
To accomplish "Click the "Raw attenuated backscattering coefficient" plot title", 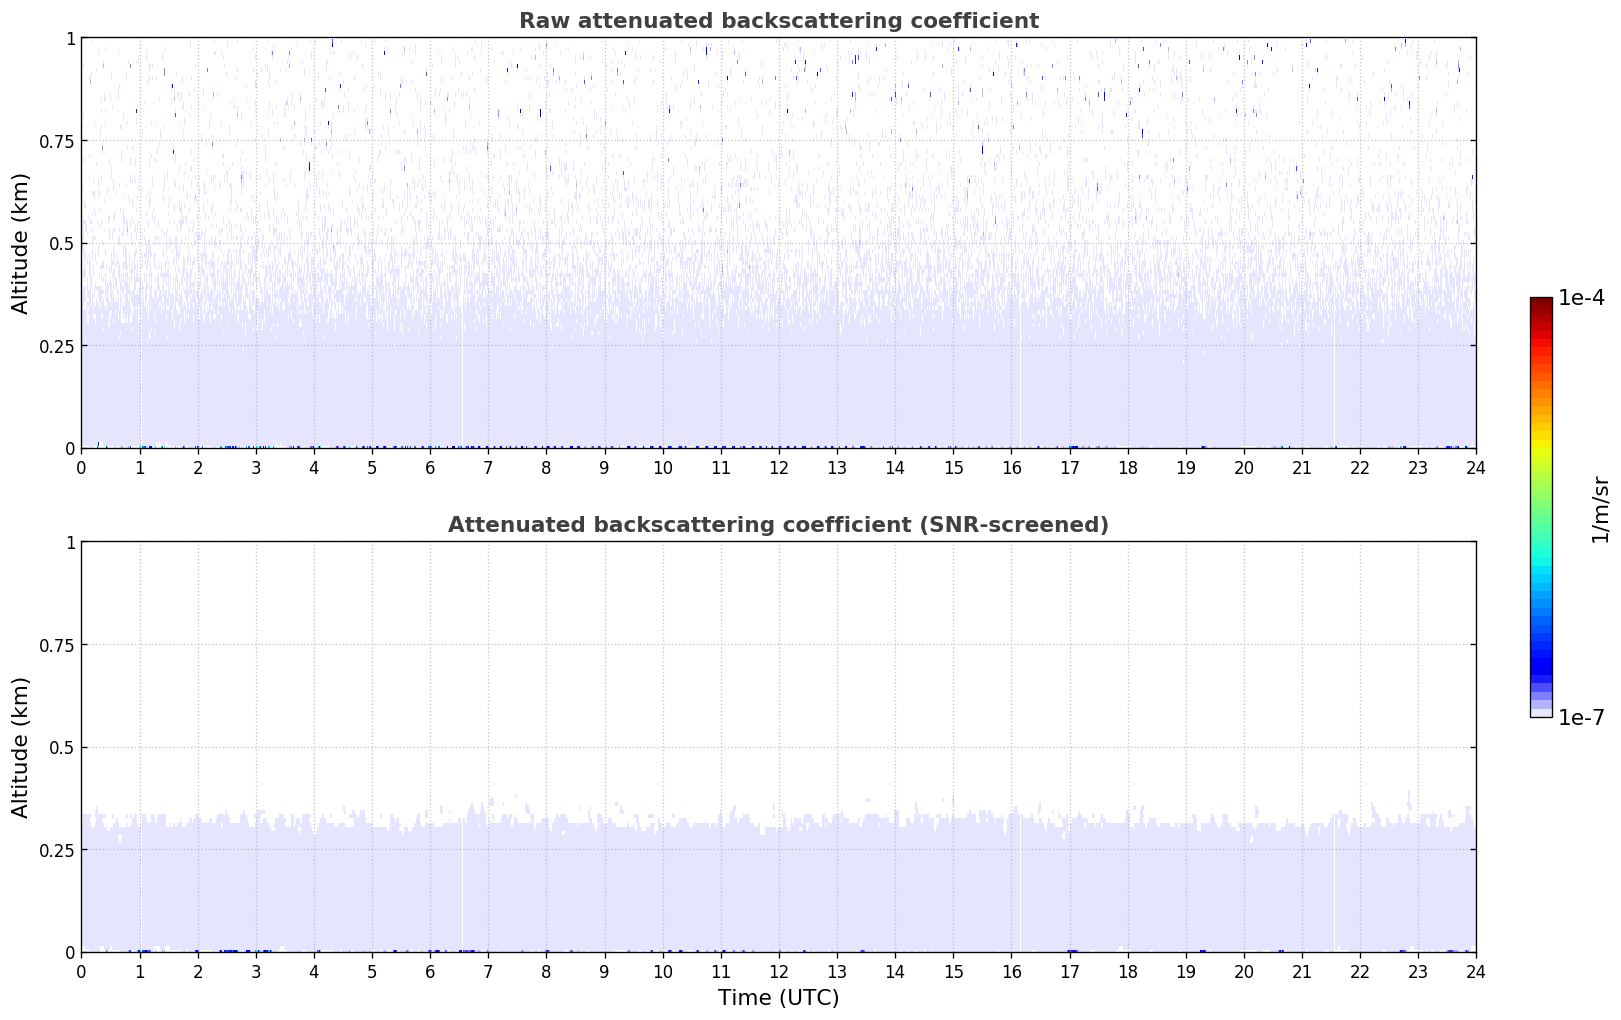I will pyautogui.click(x=778, y=21).
